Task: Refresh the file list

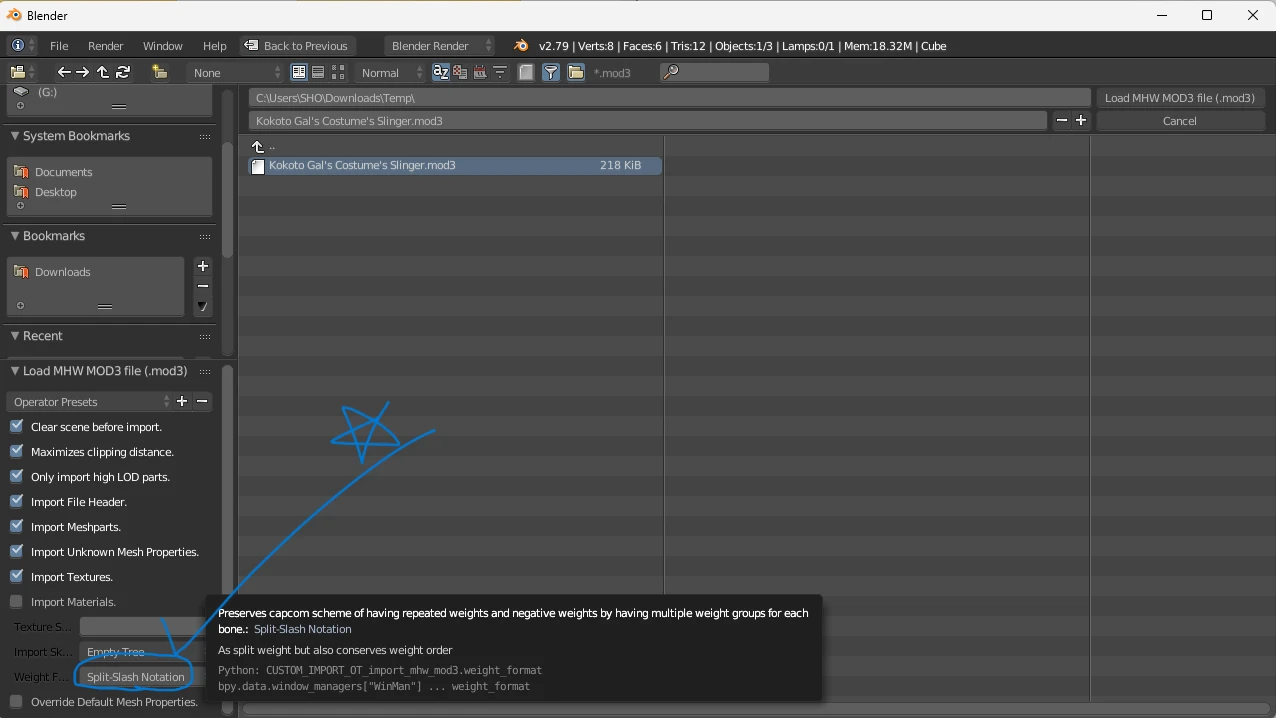Action: click(x=122, y=72)
